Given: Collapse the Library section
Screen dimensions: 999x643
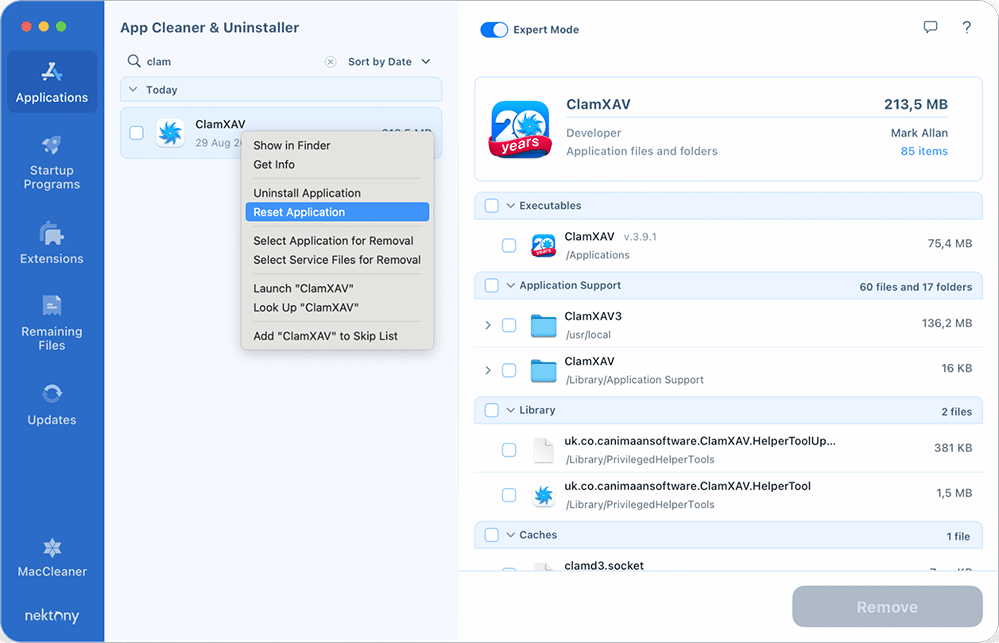Looking at the screenshot, I should (510, 410).
